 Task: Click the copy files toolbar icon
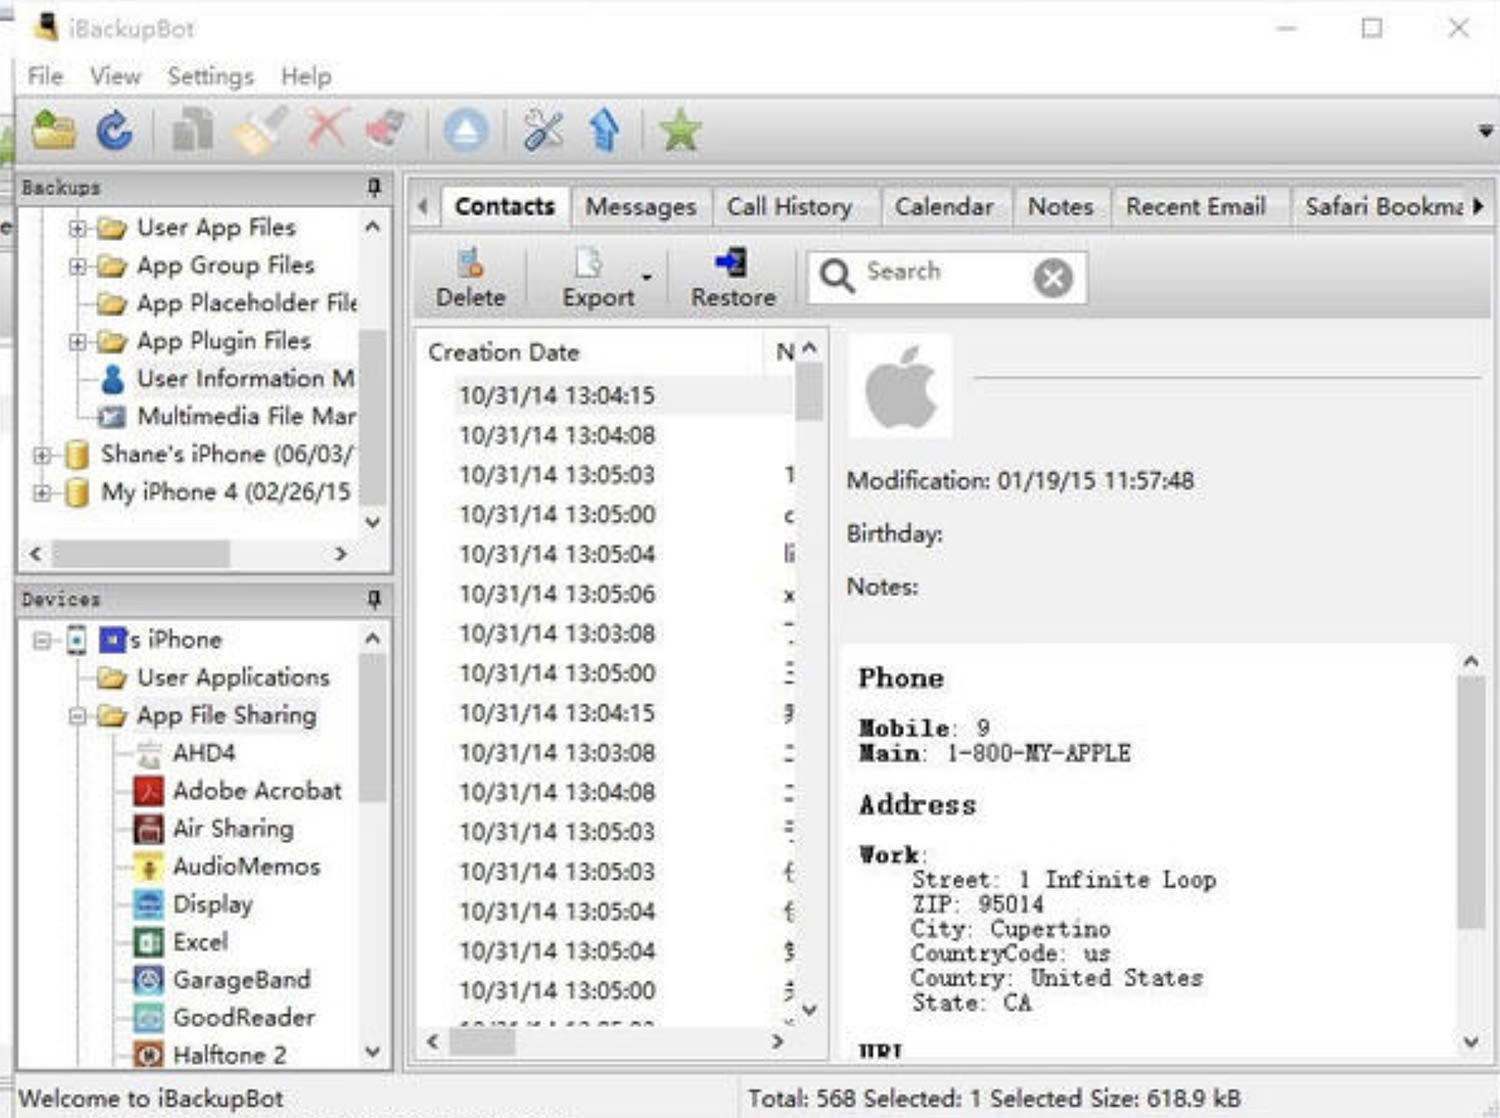pos(193,130)
